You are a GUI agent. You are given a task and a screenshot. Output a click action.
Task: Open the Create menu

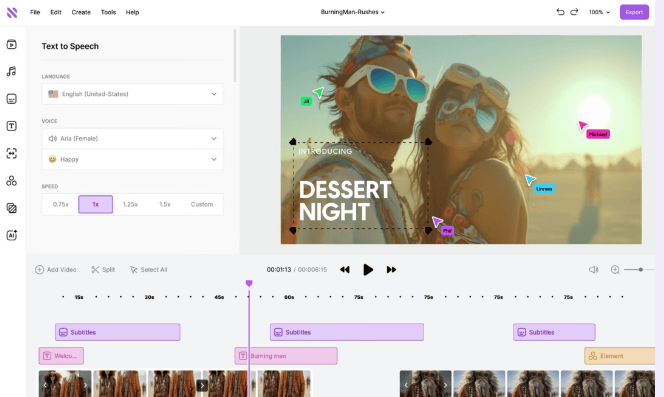tap(81, 12)
